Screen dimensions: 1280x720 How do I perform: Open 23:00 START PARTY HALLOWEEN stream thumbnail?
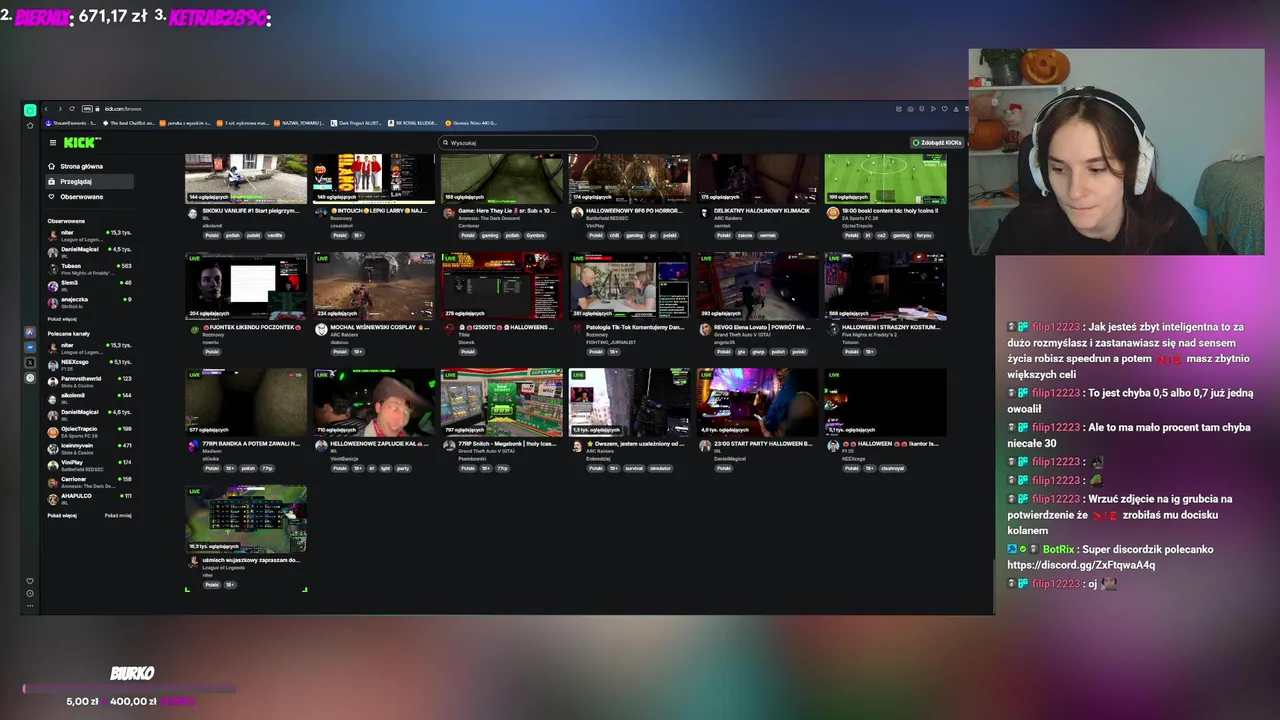pos(758,402)
